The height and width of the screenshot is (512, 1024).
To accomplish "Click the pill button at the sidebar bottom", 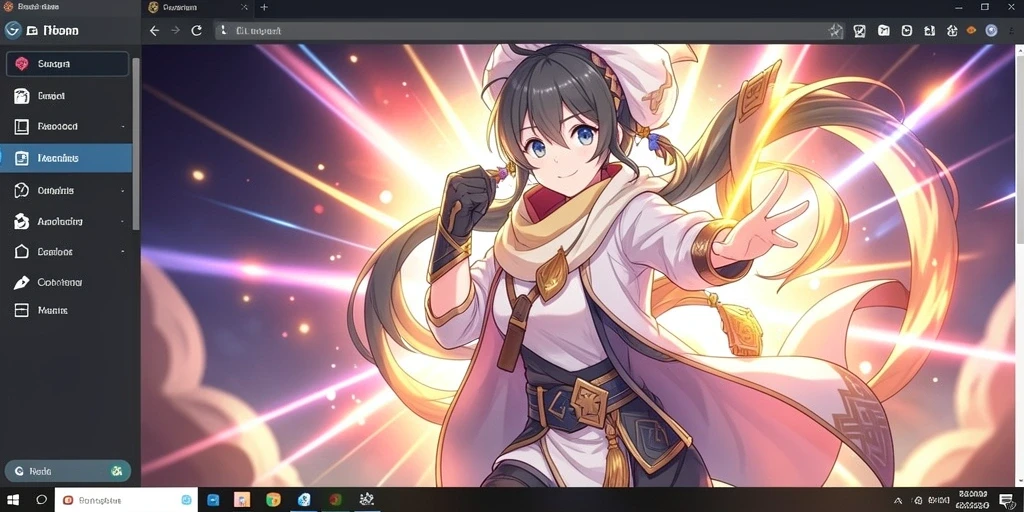I will point(67,471).
